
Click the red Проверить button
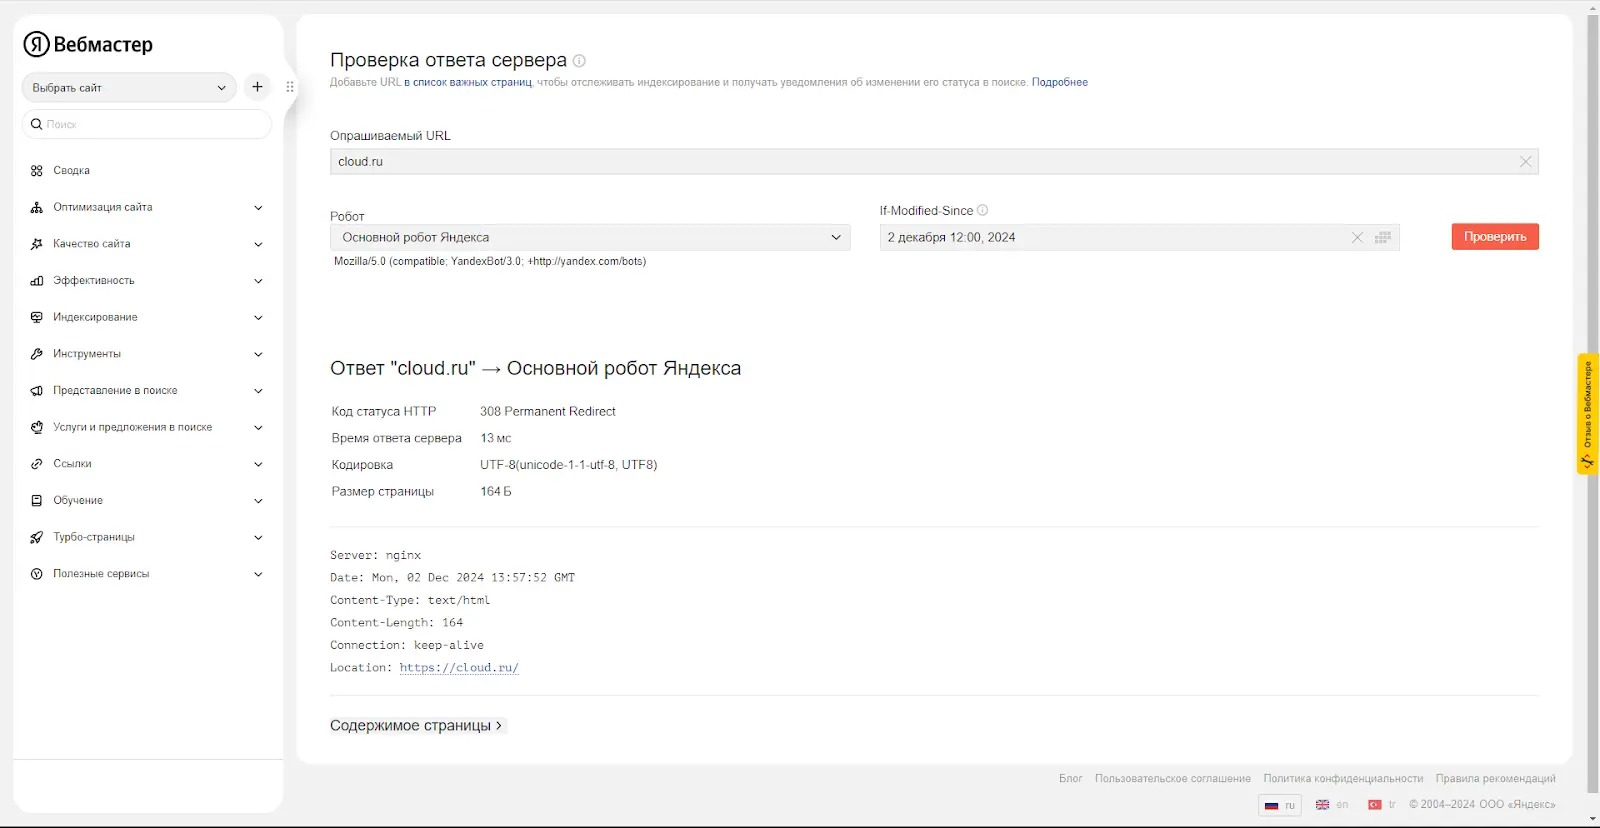pos(1495,237)
